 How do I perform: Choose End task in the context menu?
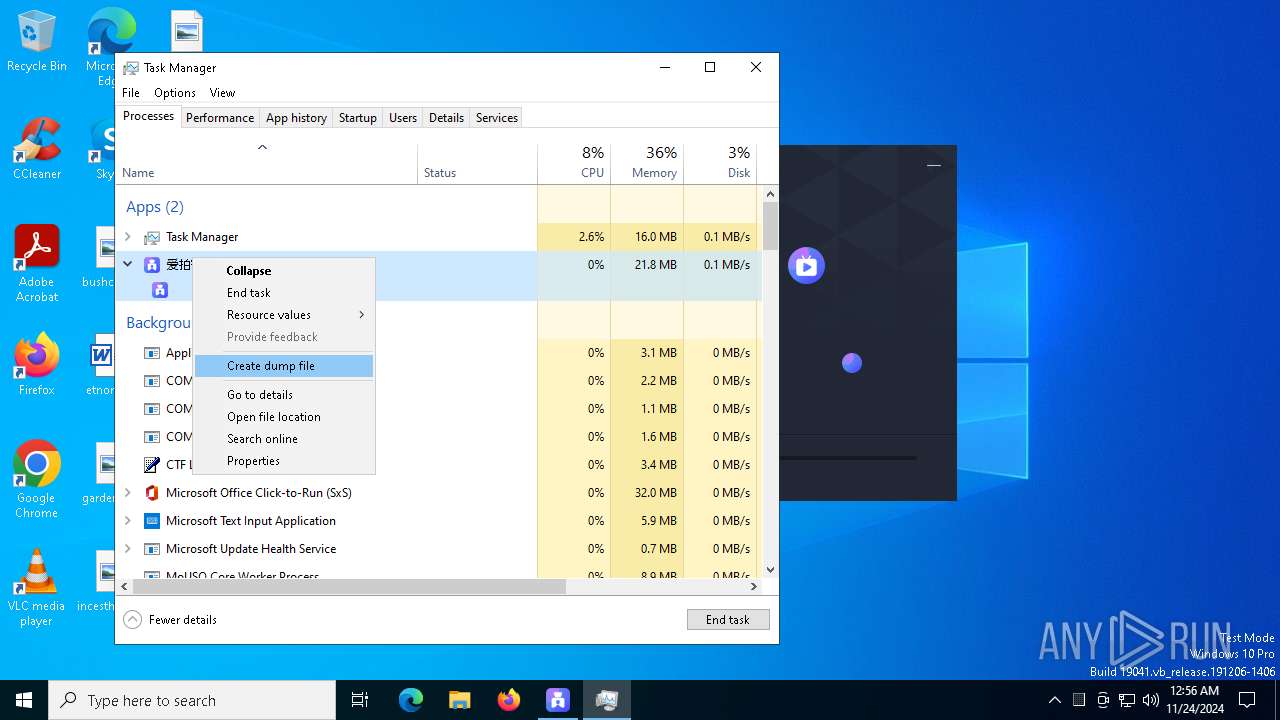coord(284,293)
